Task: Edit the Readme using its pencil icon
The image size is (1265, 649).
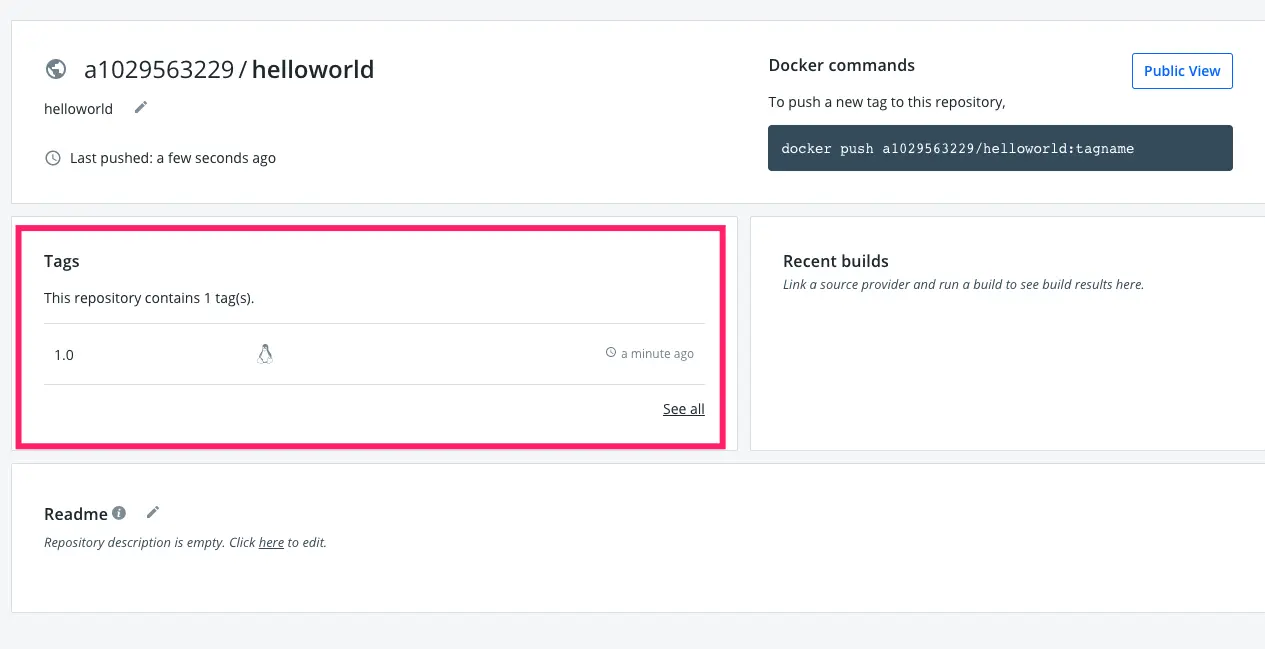Action: 153,512
